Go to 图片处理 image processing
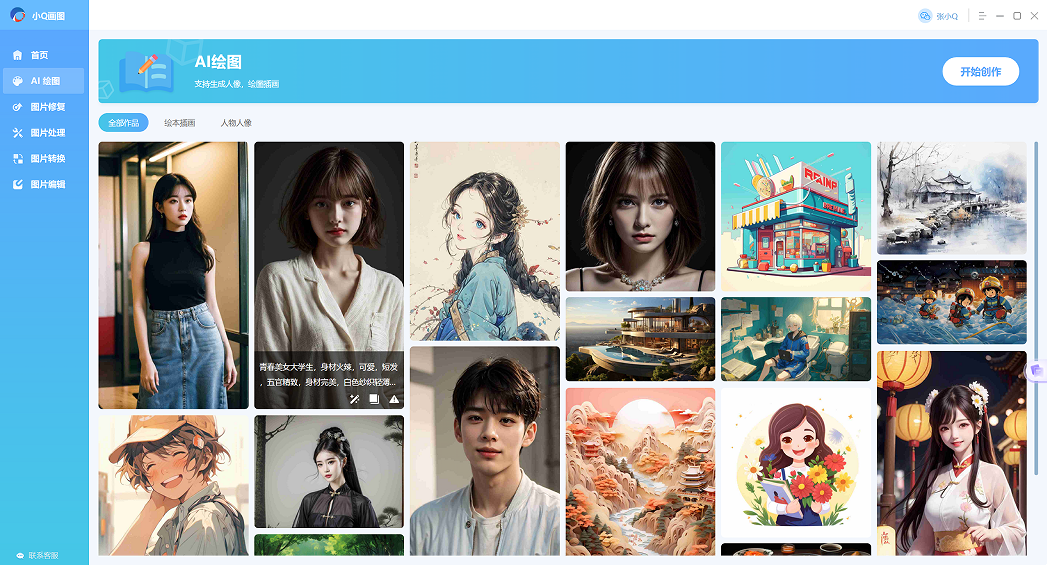This screenshot has width=1047, height=565. (x=46, y=133)
